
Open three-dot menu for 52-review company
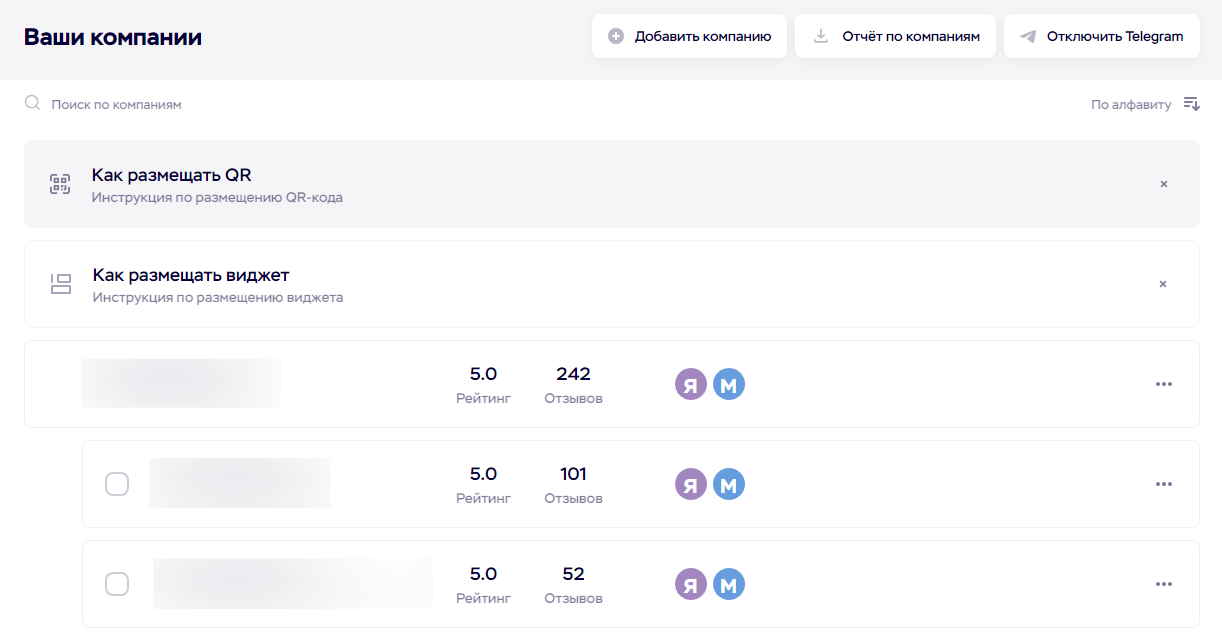(1163, 584)
